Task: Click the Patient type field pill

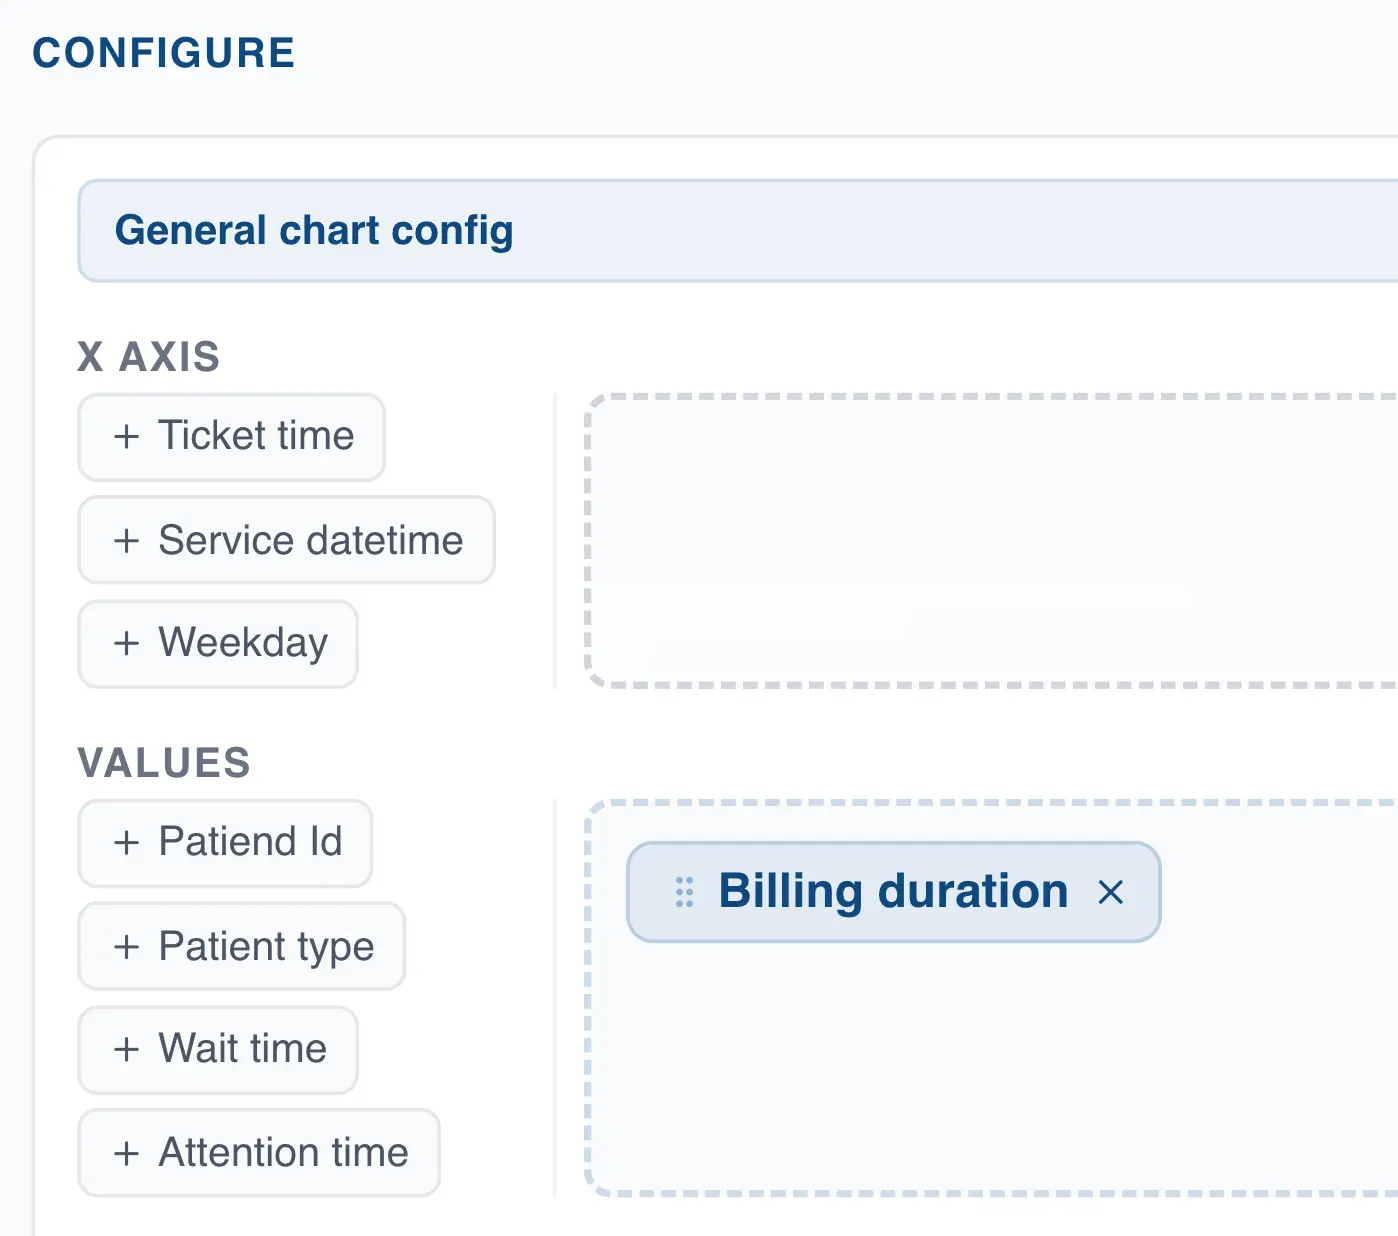Action: [x=241, y=947]
